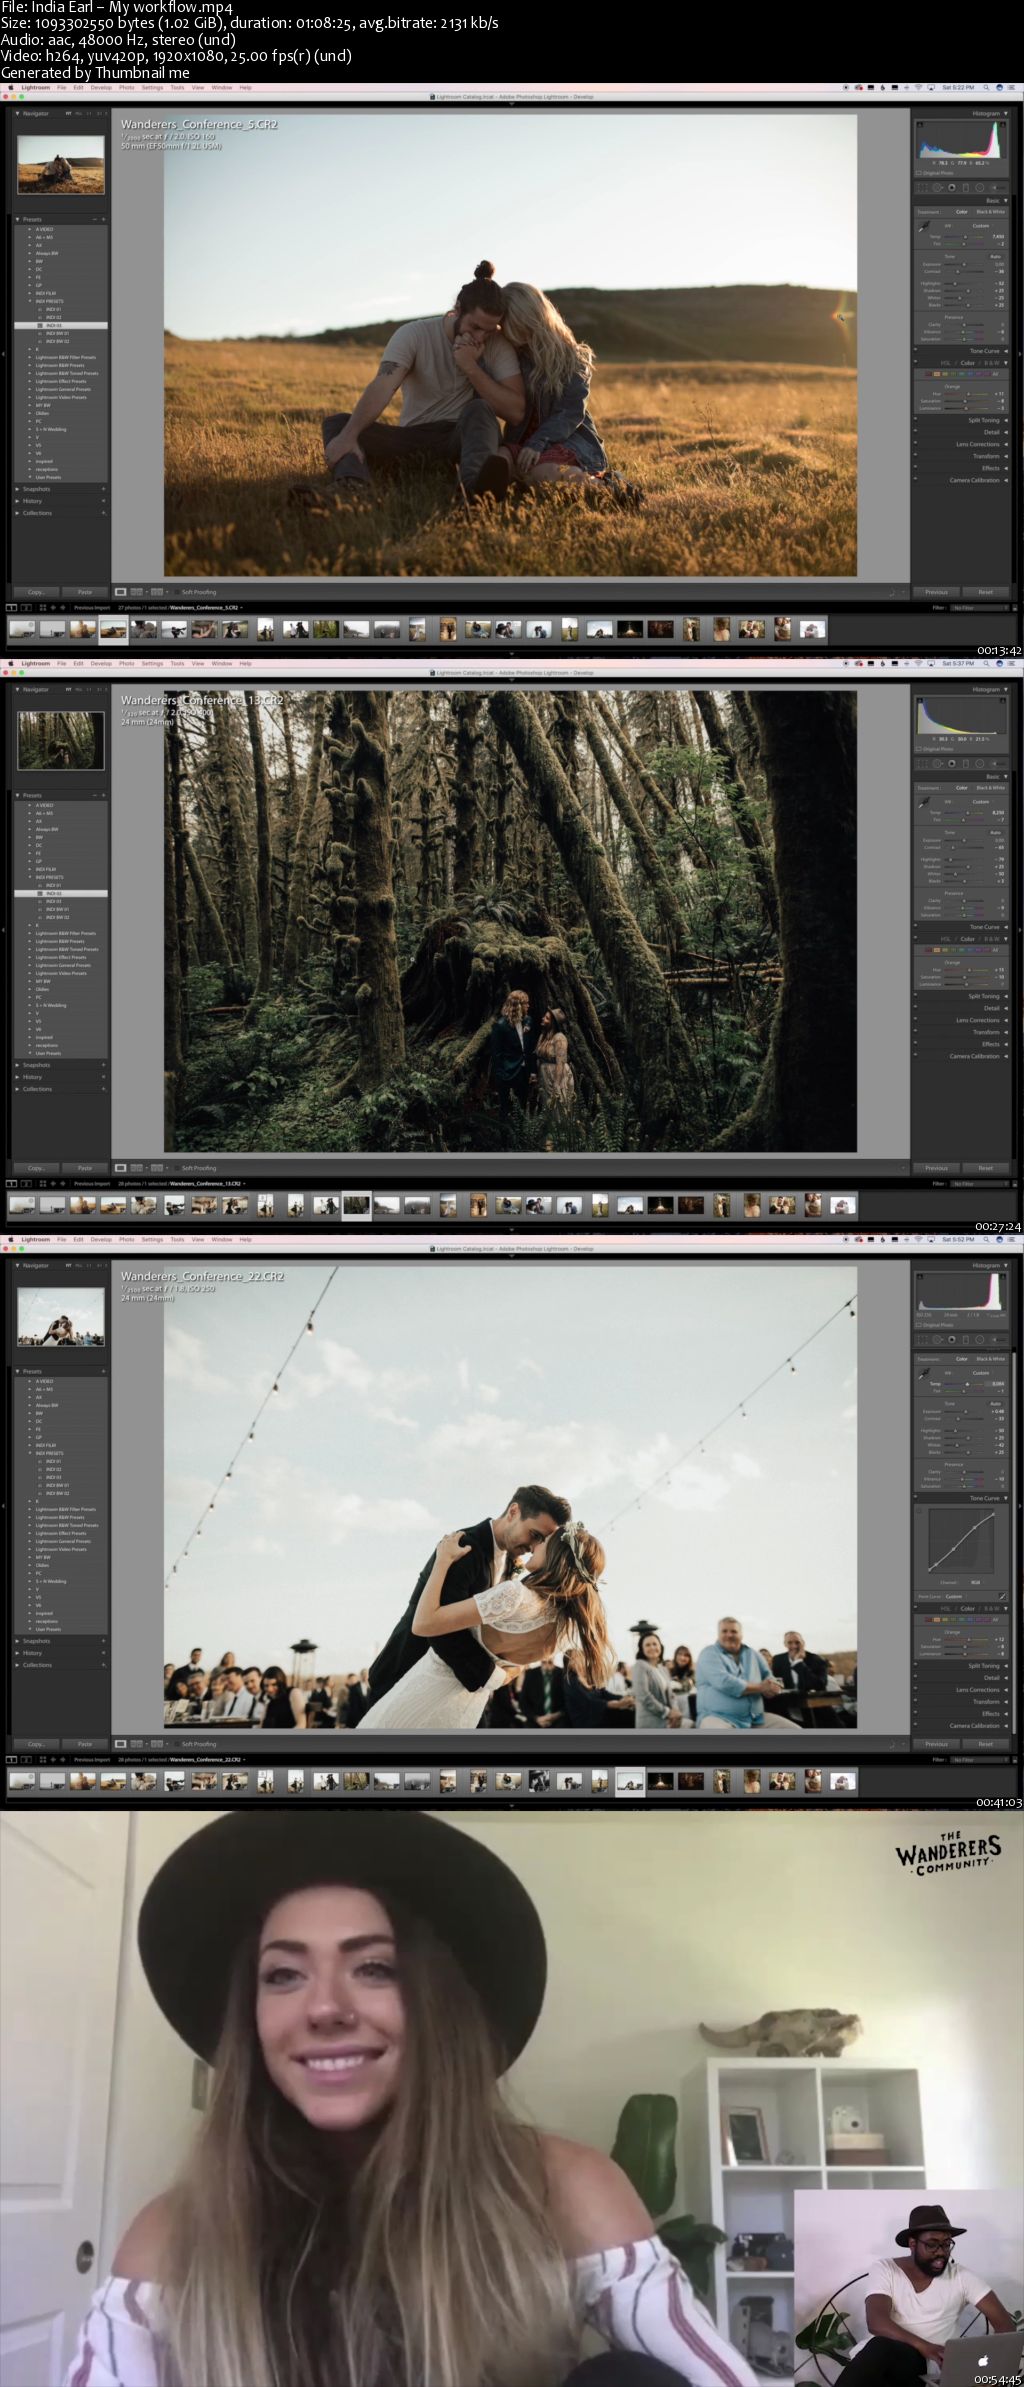
Task: Select the radial filter tool in Wanderers_Conference_22 frame
Action: 980,1340
